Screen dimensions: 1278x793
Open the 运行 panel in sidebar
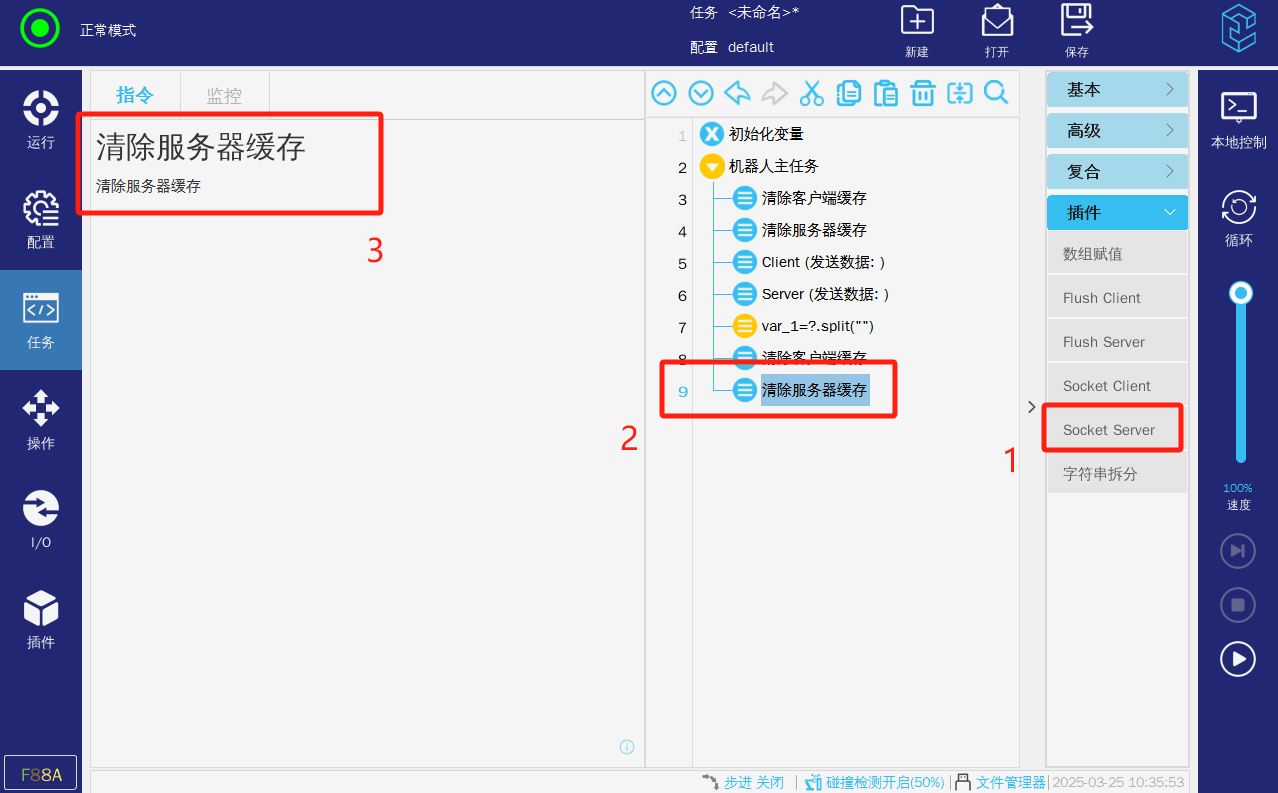click(x=41, y=120)
